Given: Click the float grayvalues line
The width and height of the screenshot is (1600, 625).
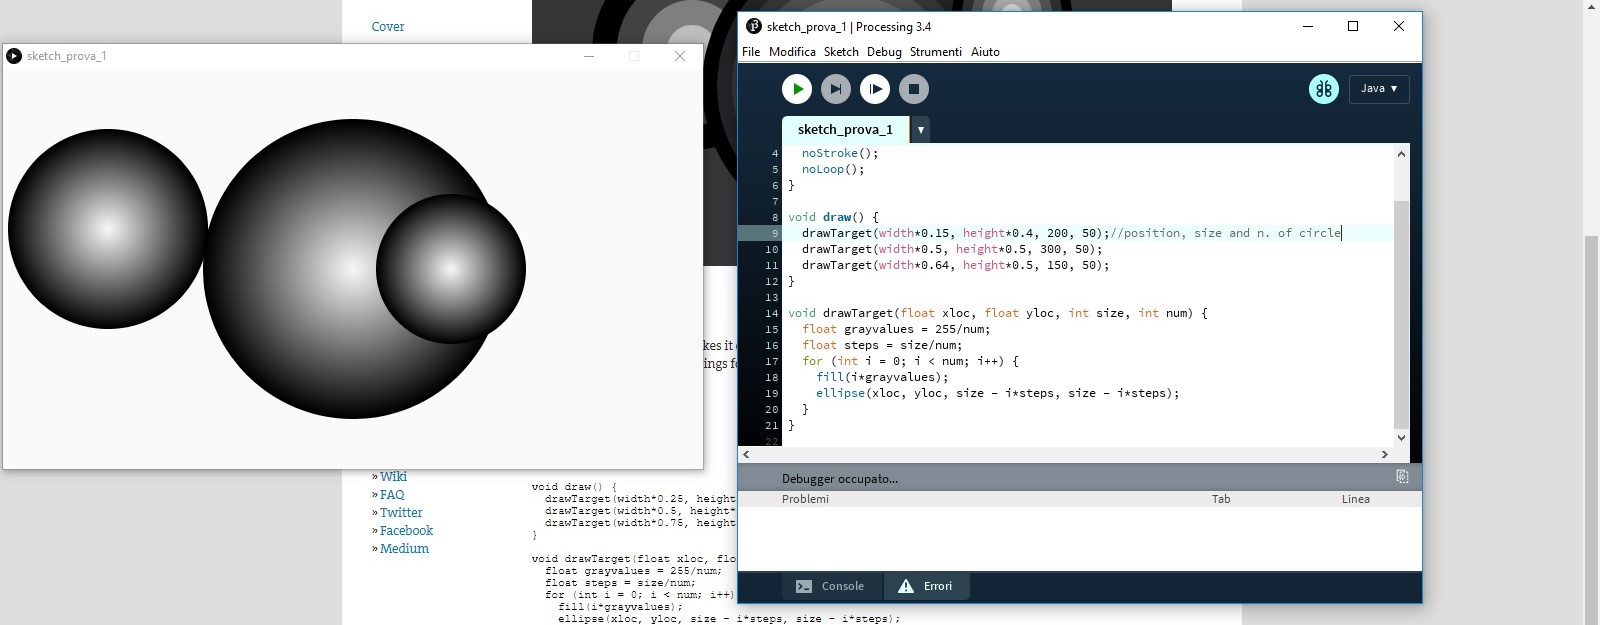Looking at the screenshot, I should click(896, 329).
